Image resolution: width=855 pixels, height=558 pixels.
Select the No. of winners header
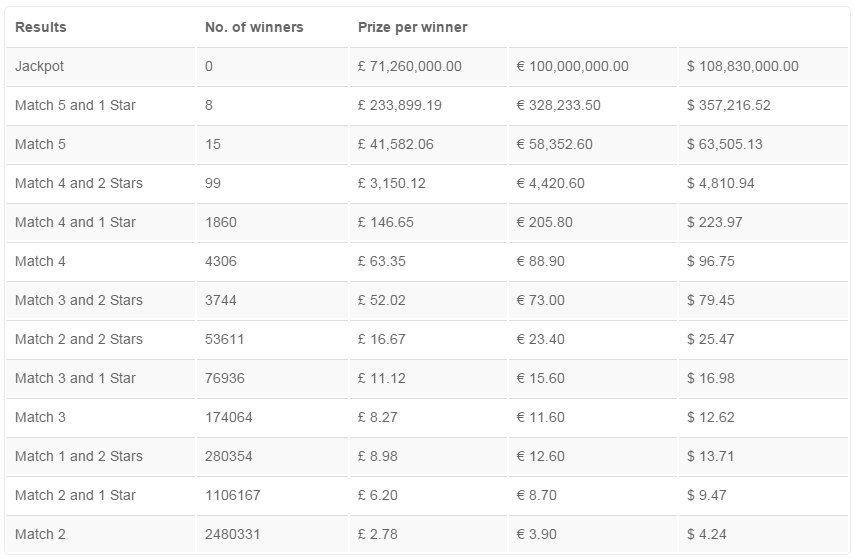pos(254,27)
